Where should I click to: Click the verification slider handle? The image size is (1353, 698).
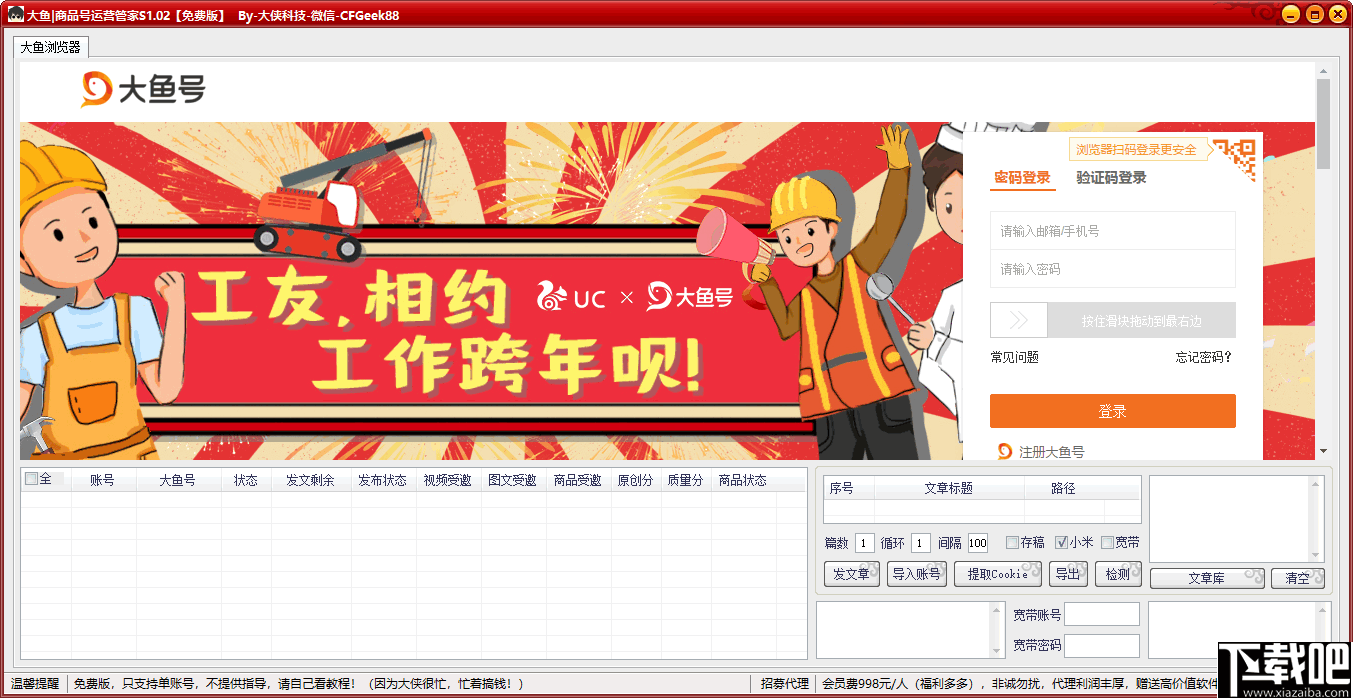pyautogui.click(x=1018, y=319)
